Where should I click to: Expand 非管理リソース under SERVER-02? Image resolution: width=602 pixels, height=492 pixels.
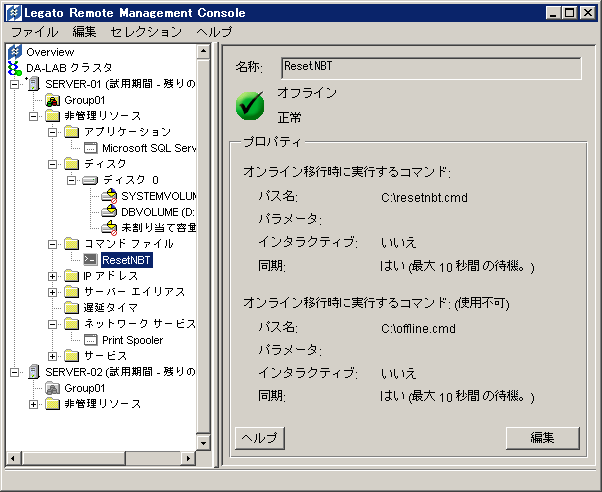[33, 404]
